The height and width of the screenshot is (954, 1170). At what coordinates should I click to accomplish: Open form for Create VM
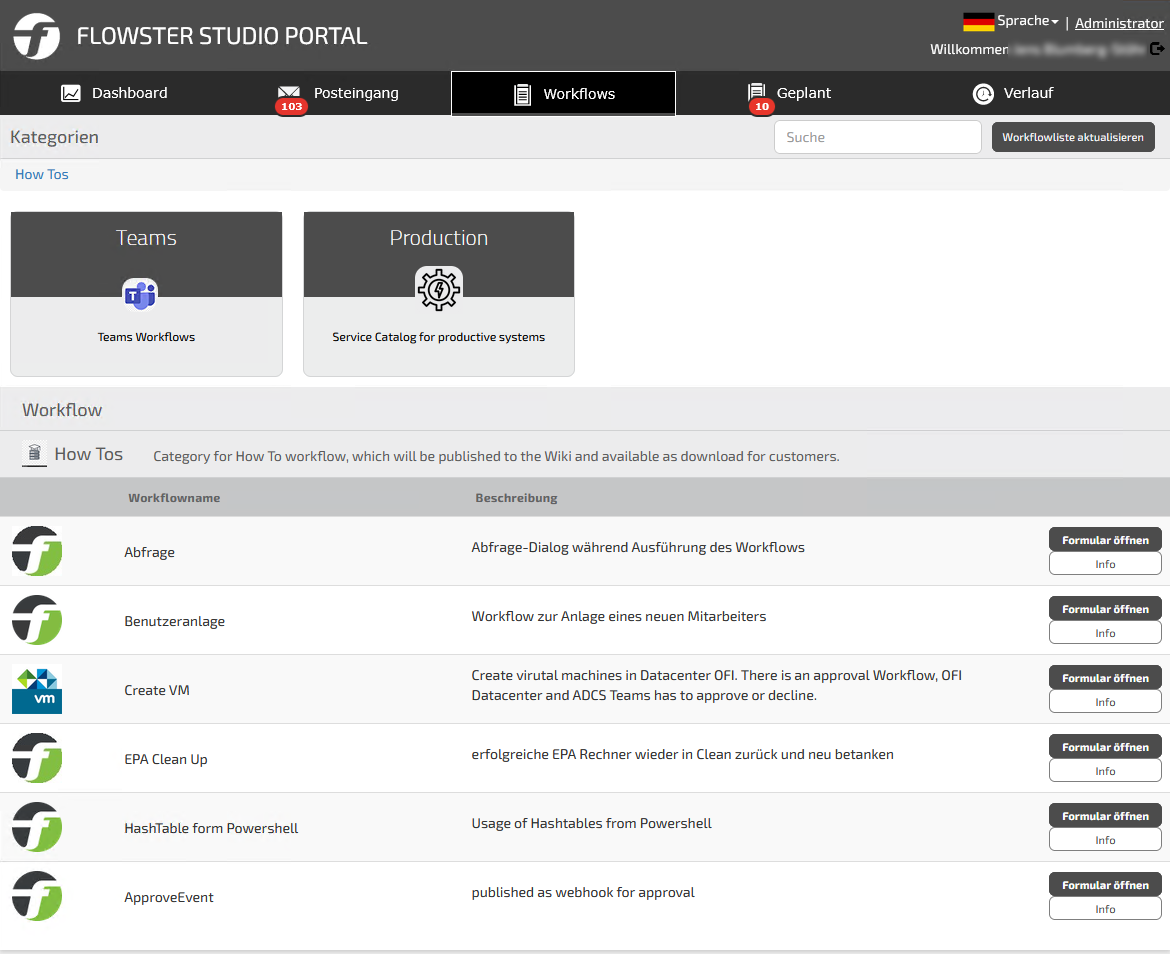click(1105, 678)
